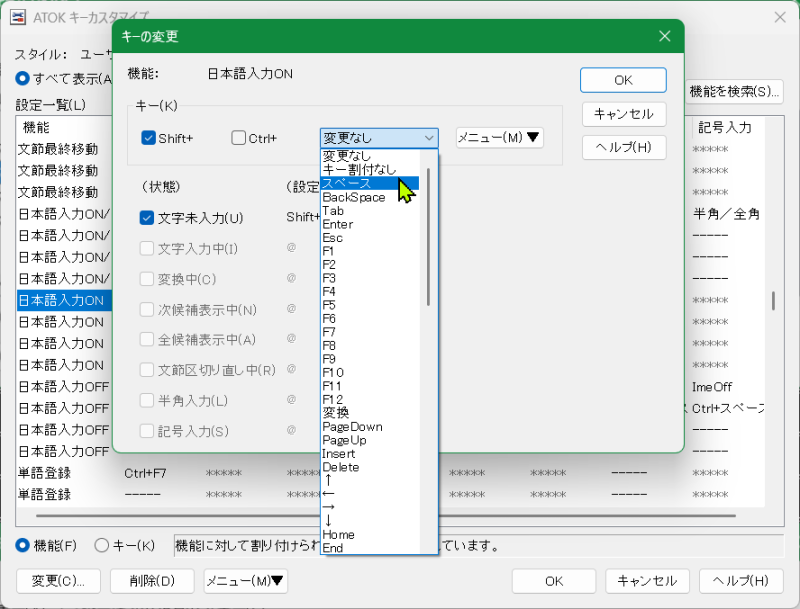Open the bottom メニュー(M) dropdown in main window
The width and height of the screenshot is (800, 609).
pyautogui.click(x=245, y=581)
